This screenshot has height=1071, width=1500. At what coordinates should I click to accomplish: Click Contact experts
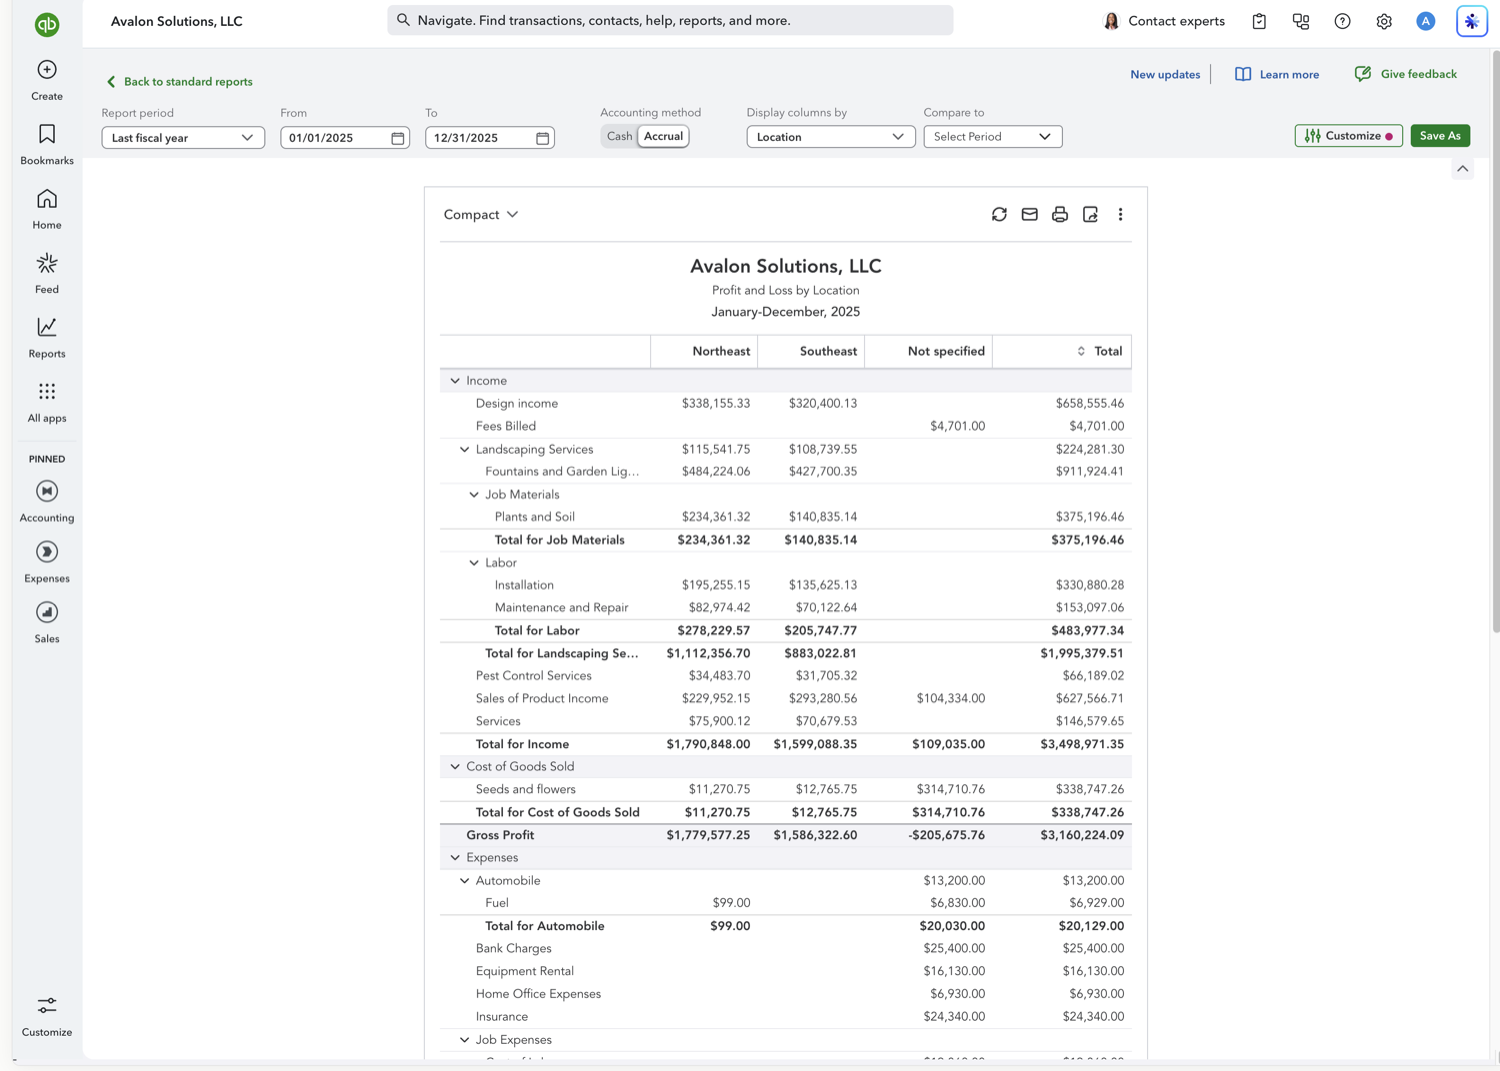tap(1164, 21)
